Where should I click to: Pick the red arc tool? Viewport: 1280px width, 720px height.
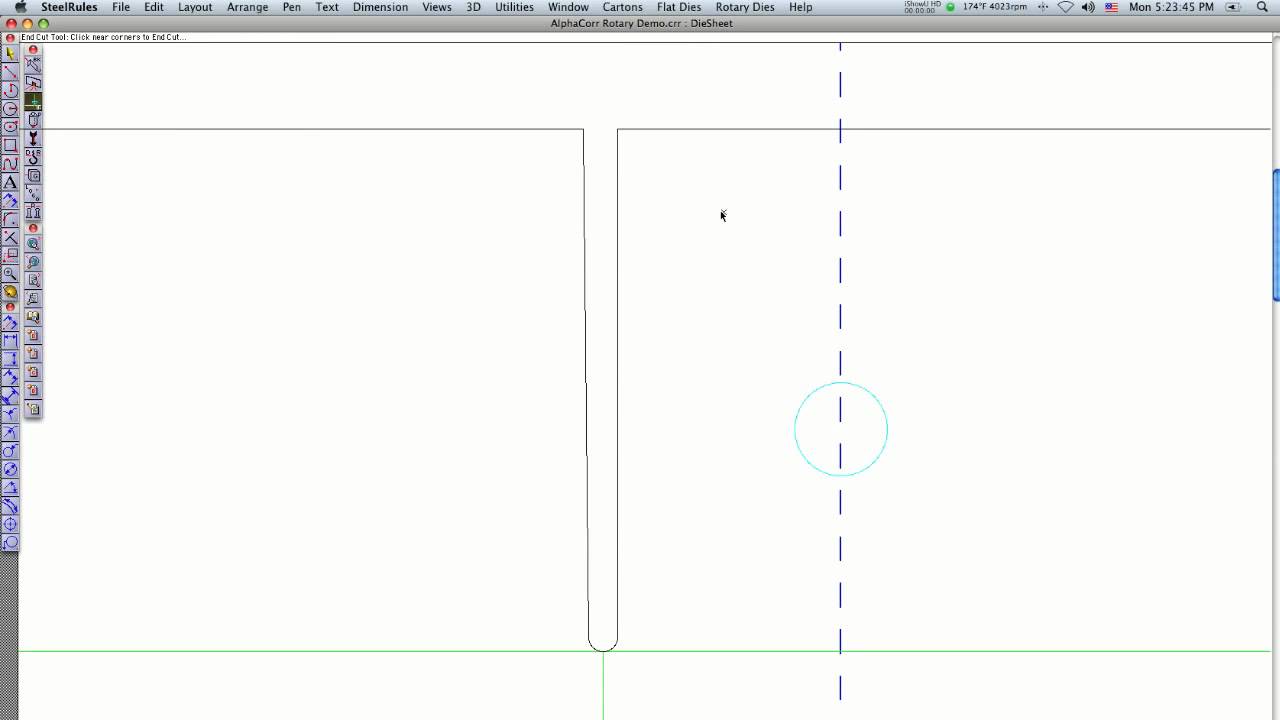tap(10, 90)
